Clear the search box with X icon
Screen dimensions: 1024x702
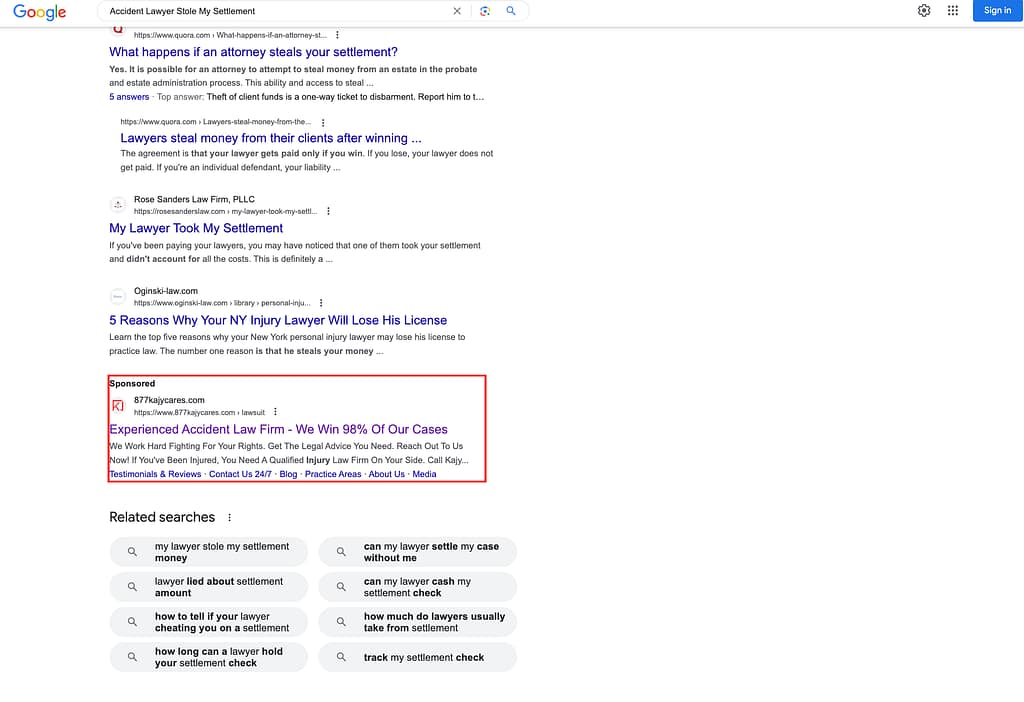tap(457, 11)
